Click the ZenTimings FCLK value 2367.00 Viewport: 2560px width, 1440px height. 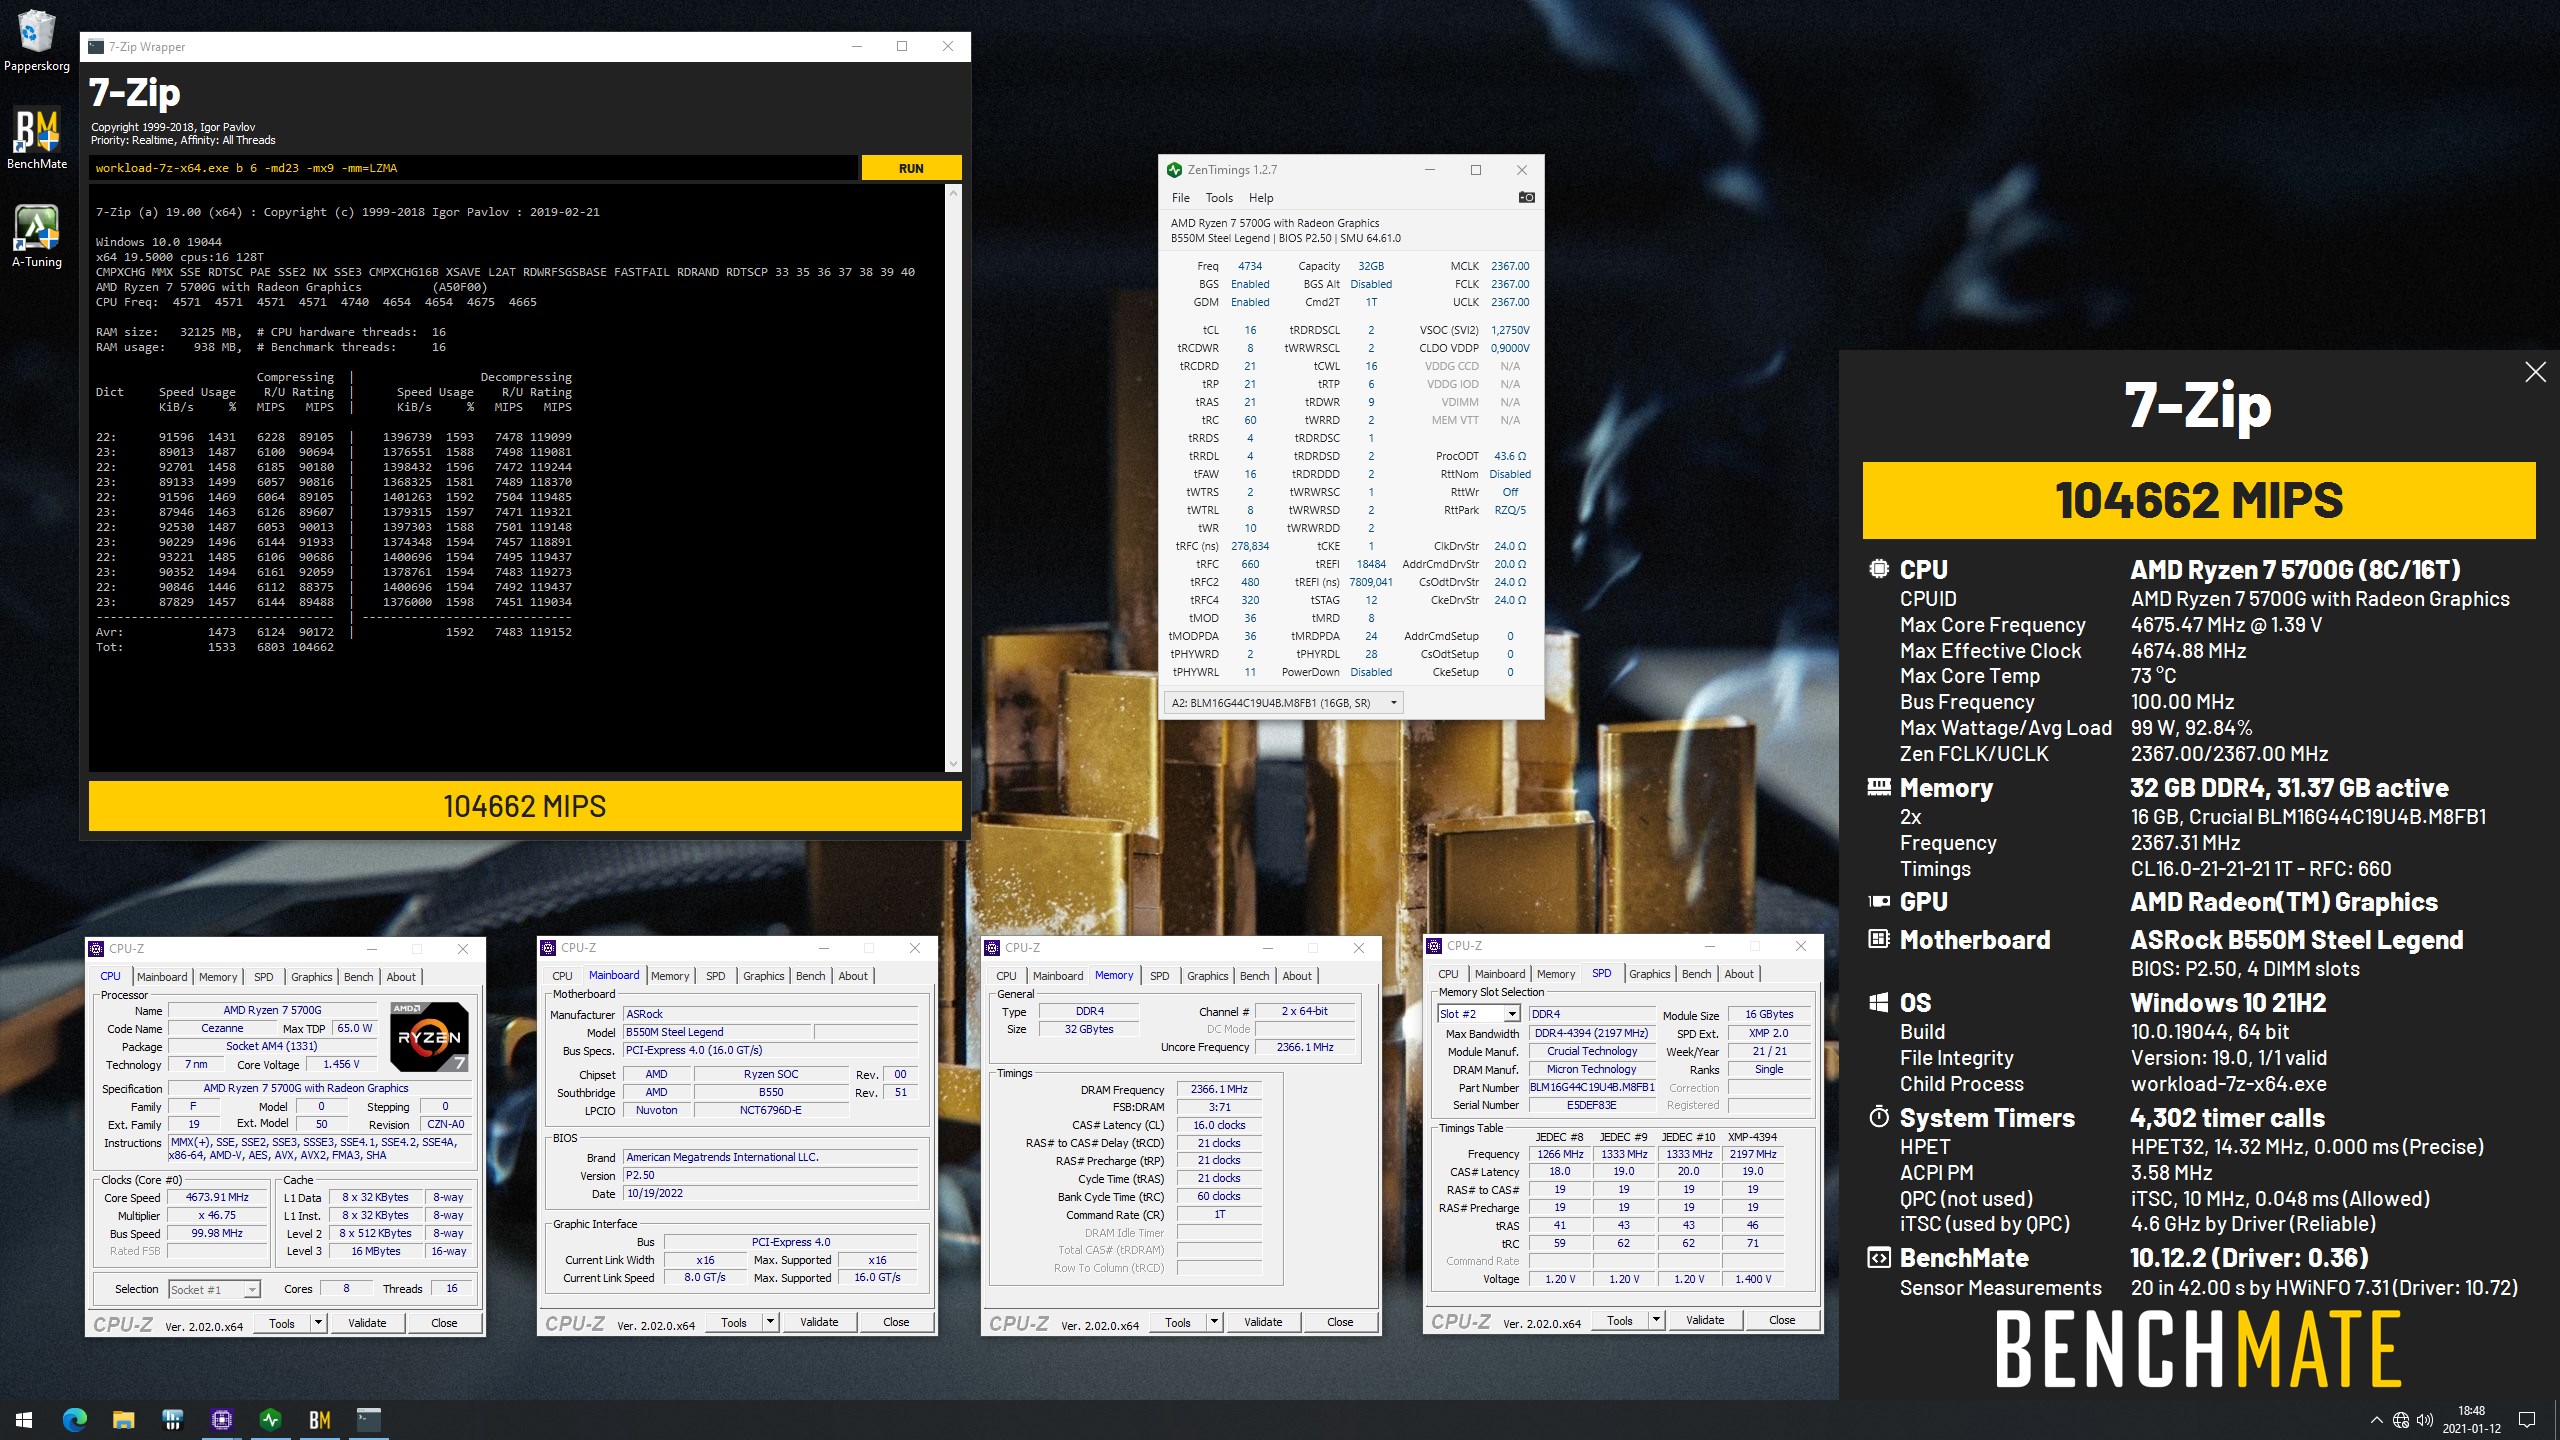(x=1510, y=284)
